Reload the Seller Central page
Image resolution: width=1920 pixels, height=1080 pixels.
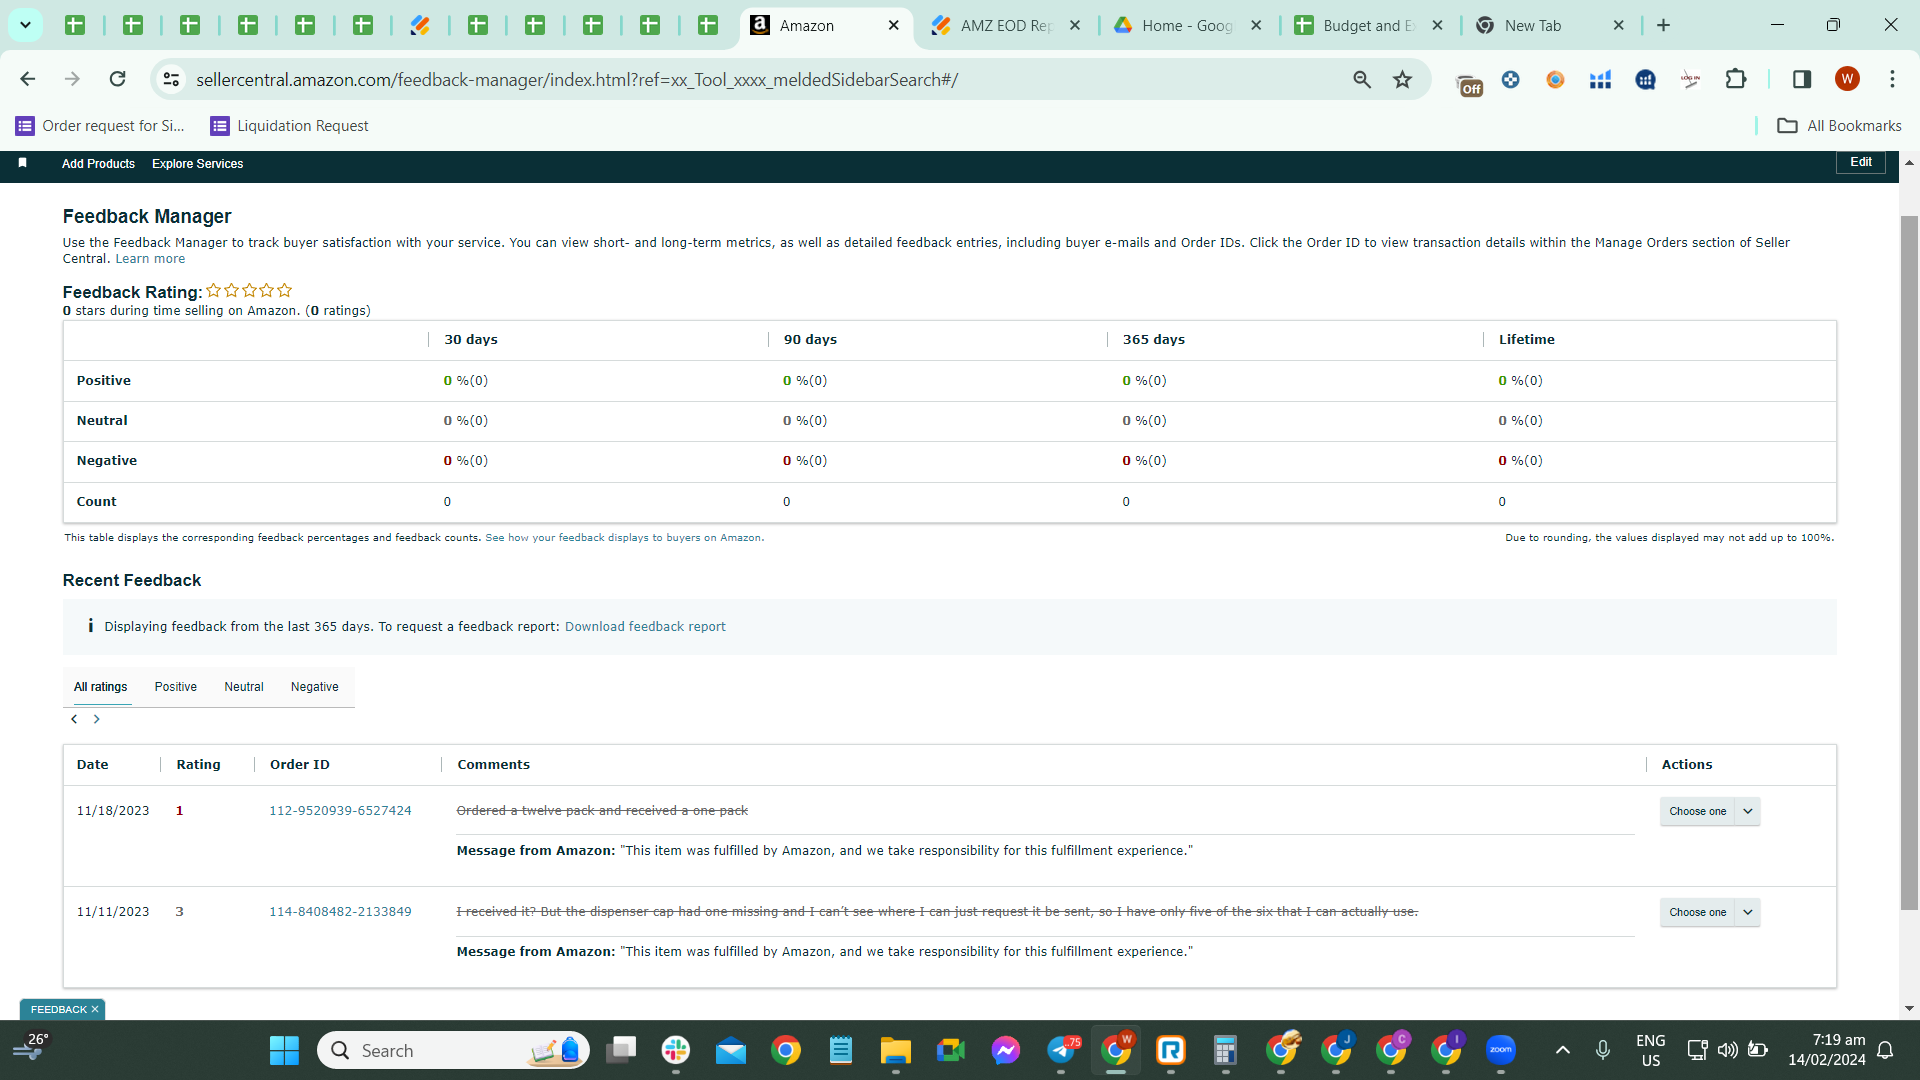point(117,79)
